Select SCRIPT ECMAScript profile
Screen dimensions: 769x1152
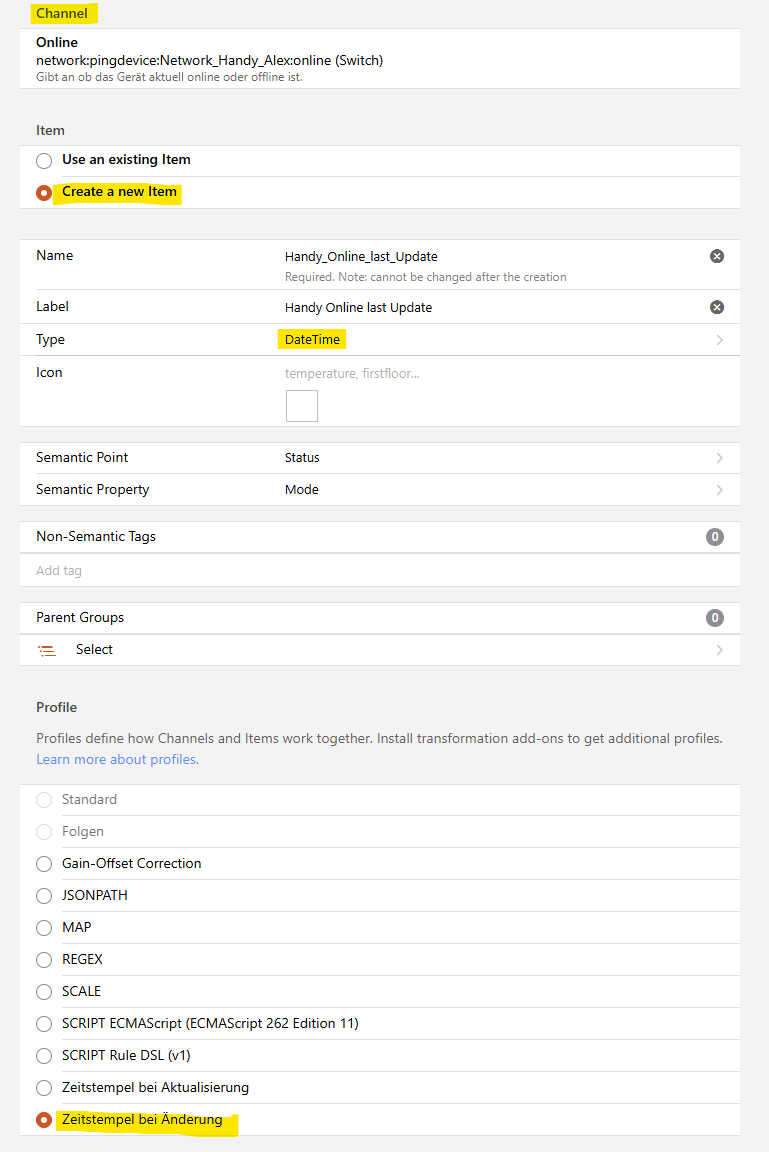coord(44,1024)
